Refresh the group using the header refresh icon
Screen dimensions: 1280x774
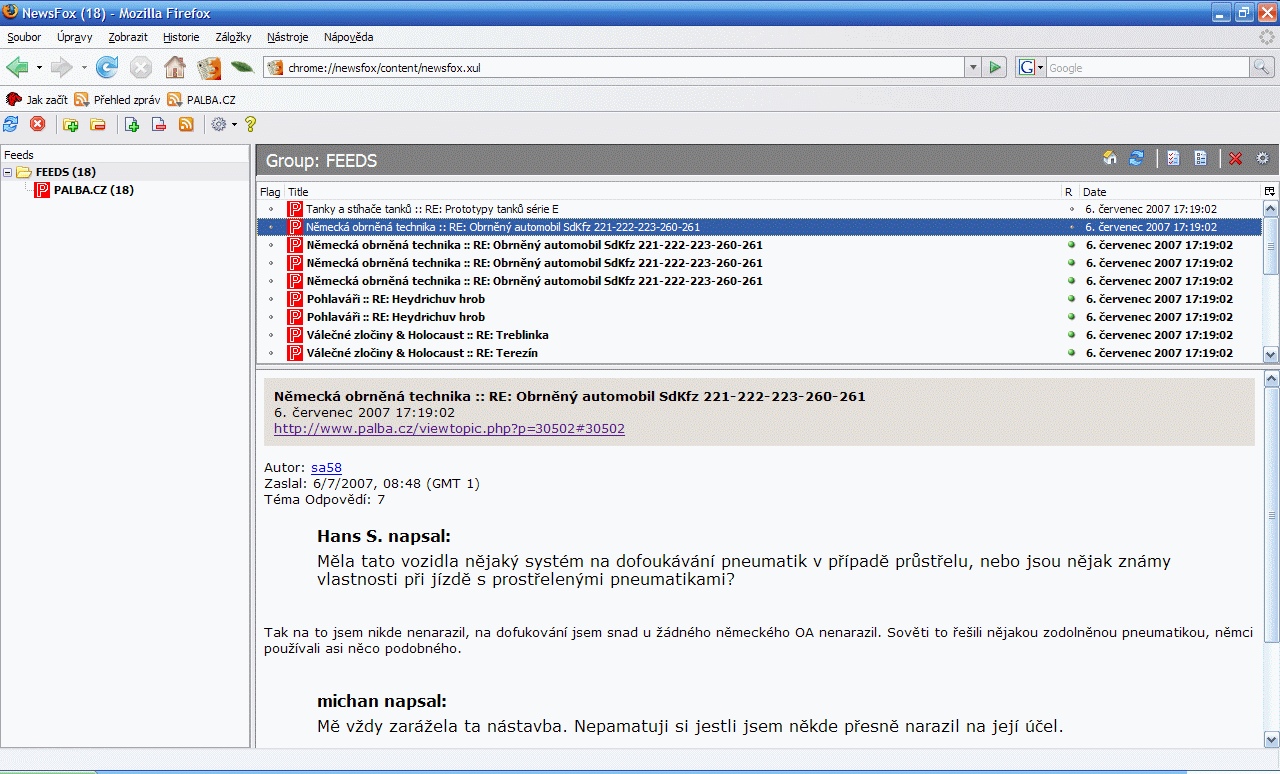click(x=1136, y=158)
